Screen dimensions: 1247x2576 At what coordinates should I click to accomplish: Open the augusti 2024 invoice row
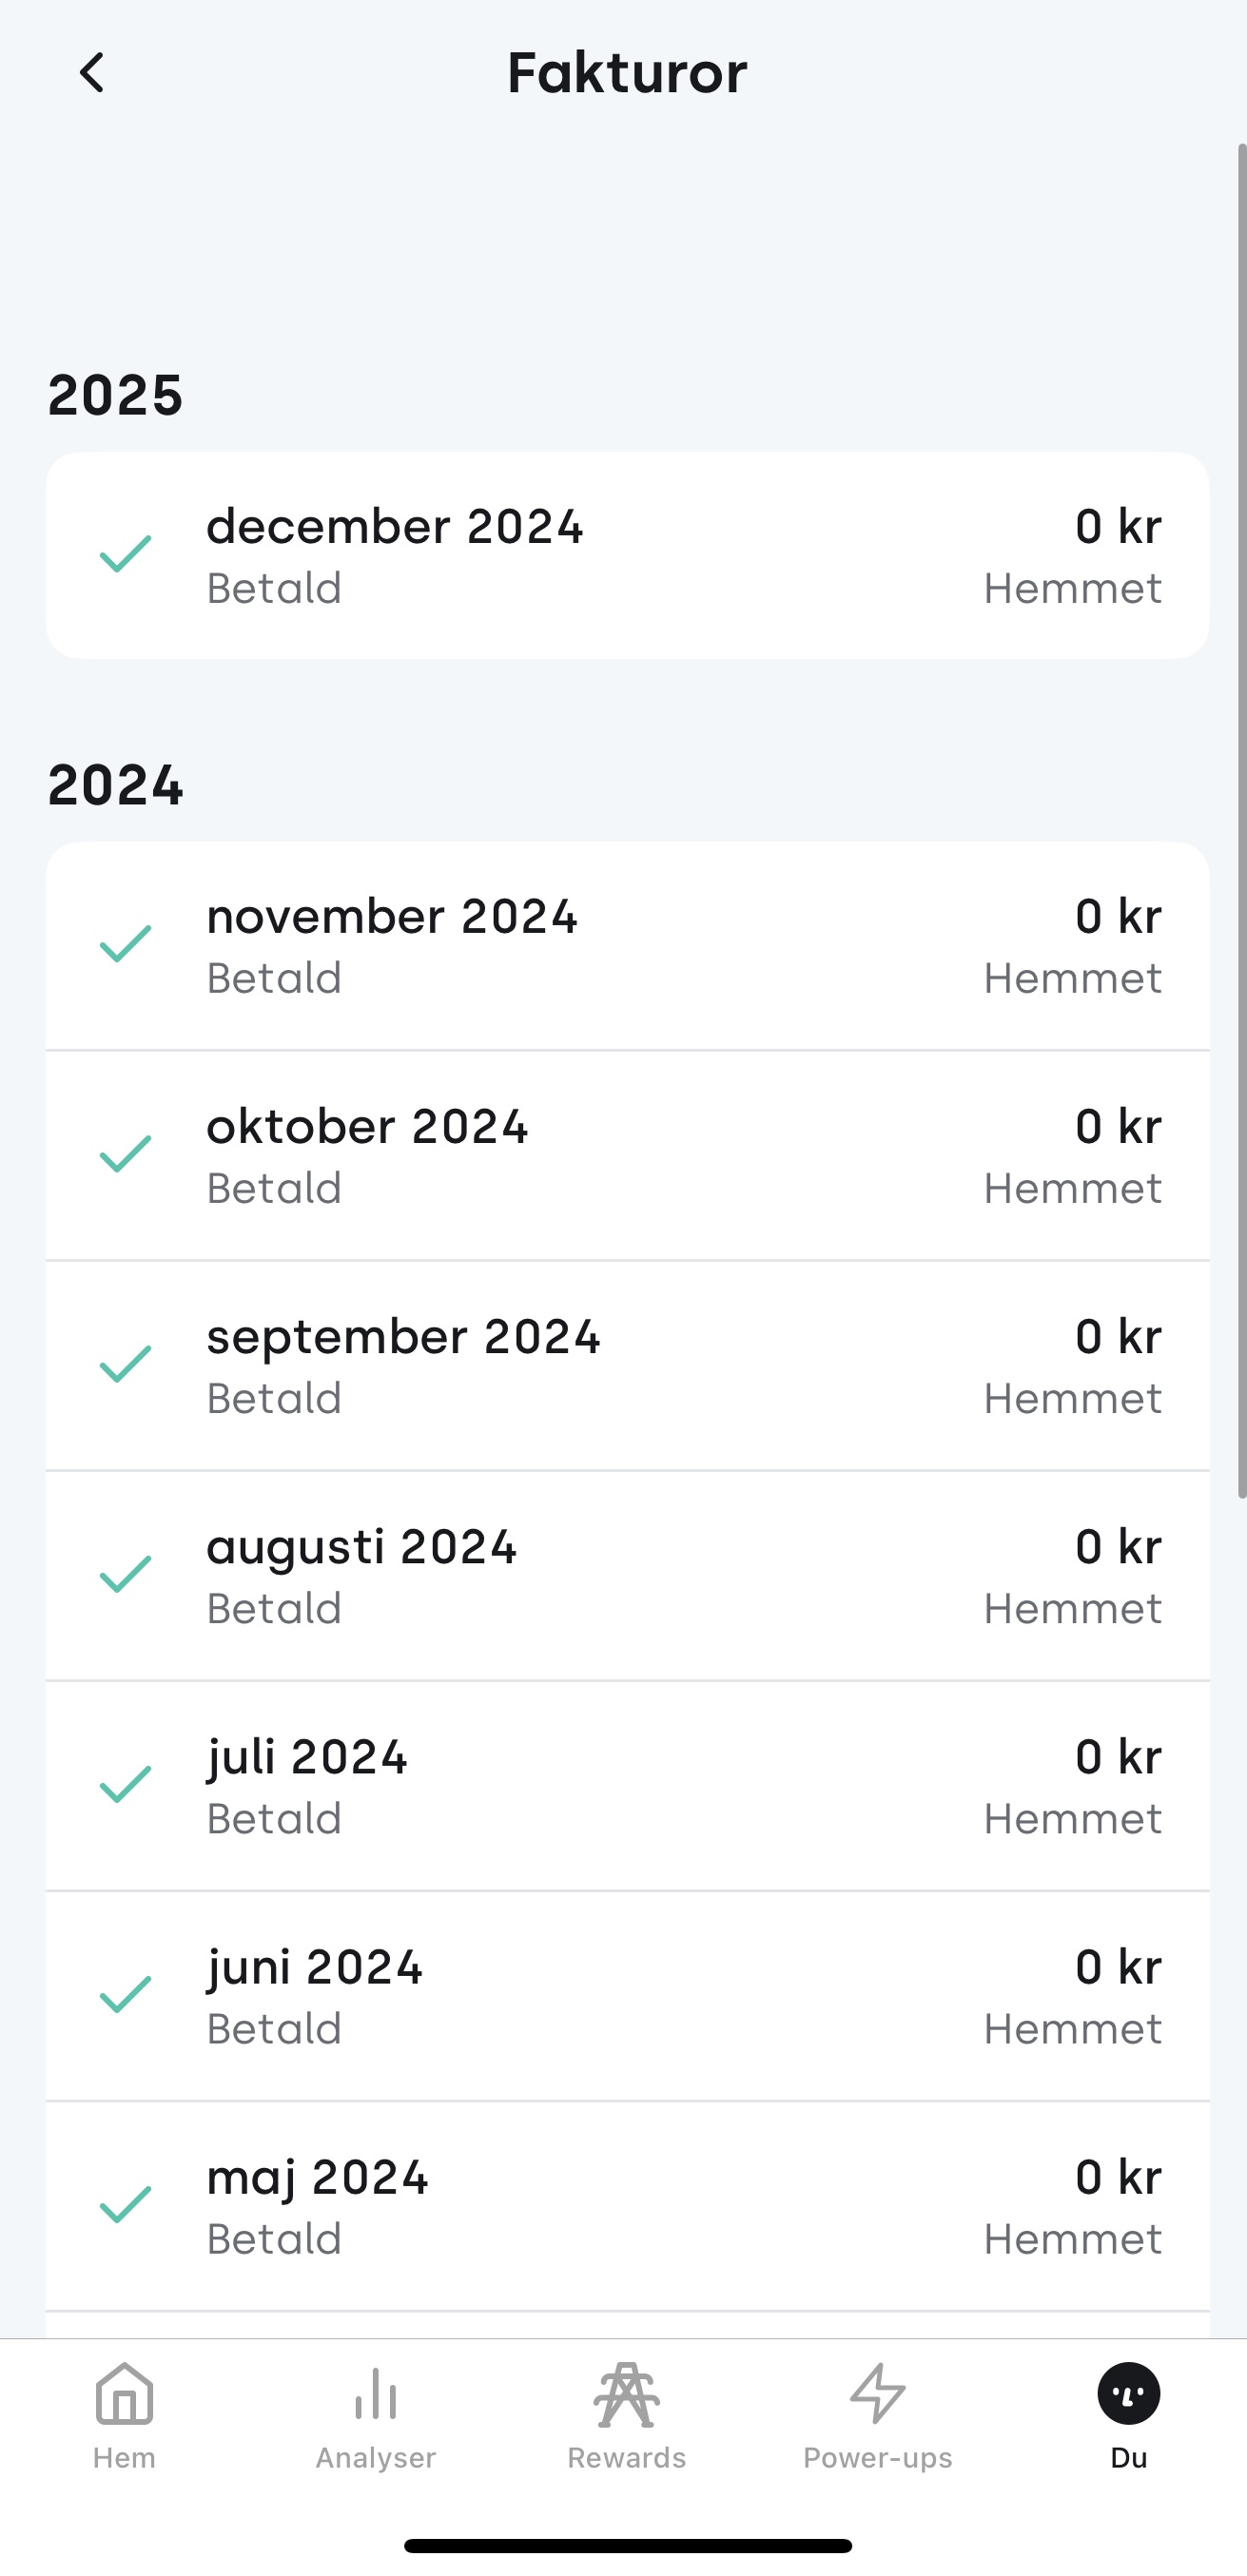click(x=627, y=1576)
